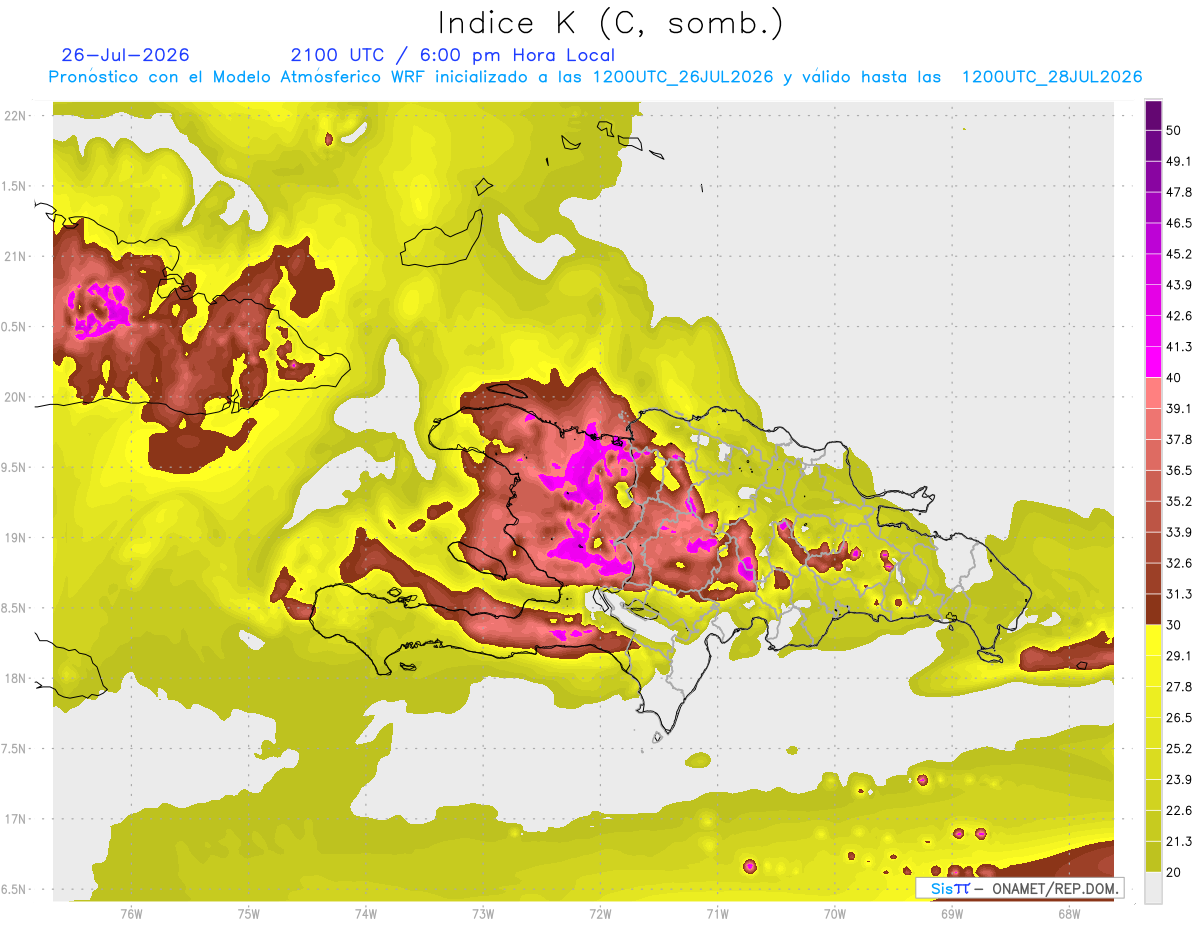This screenshot has width=1200, height=927.
Task: Click the colorbar value "25.2"
Action: 1179,749
